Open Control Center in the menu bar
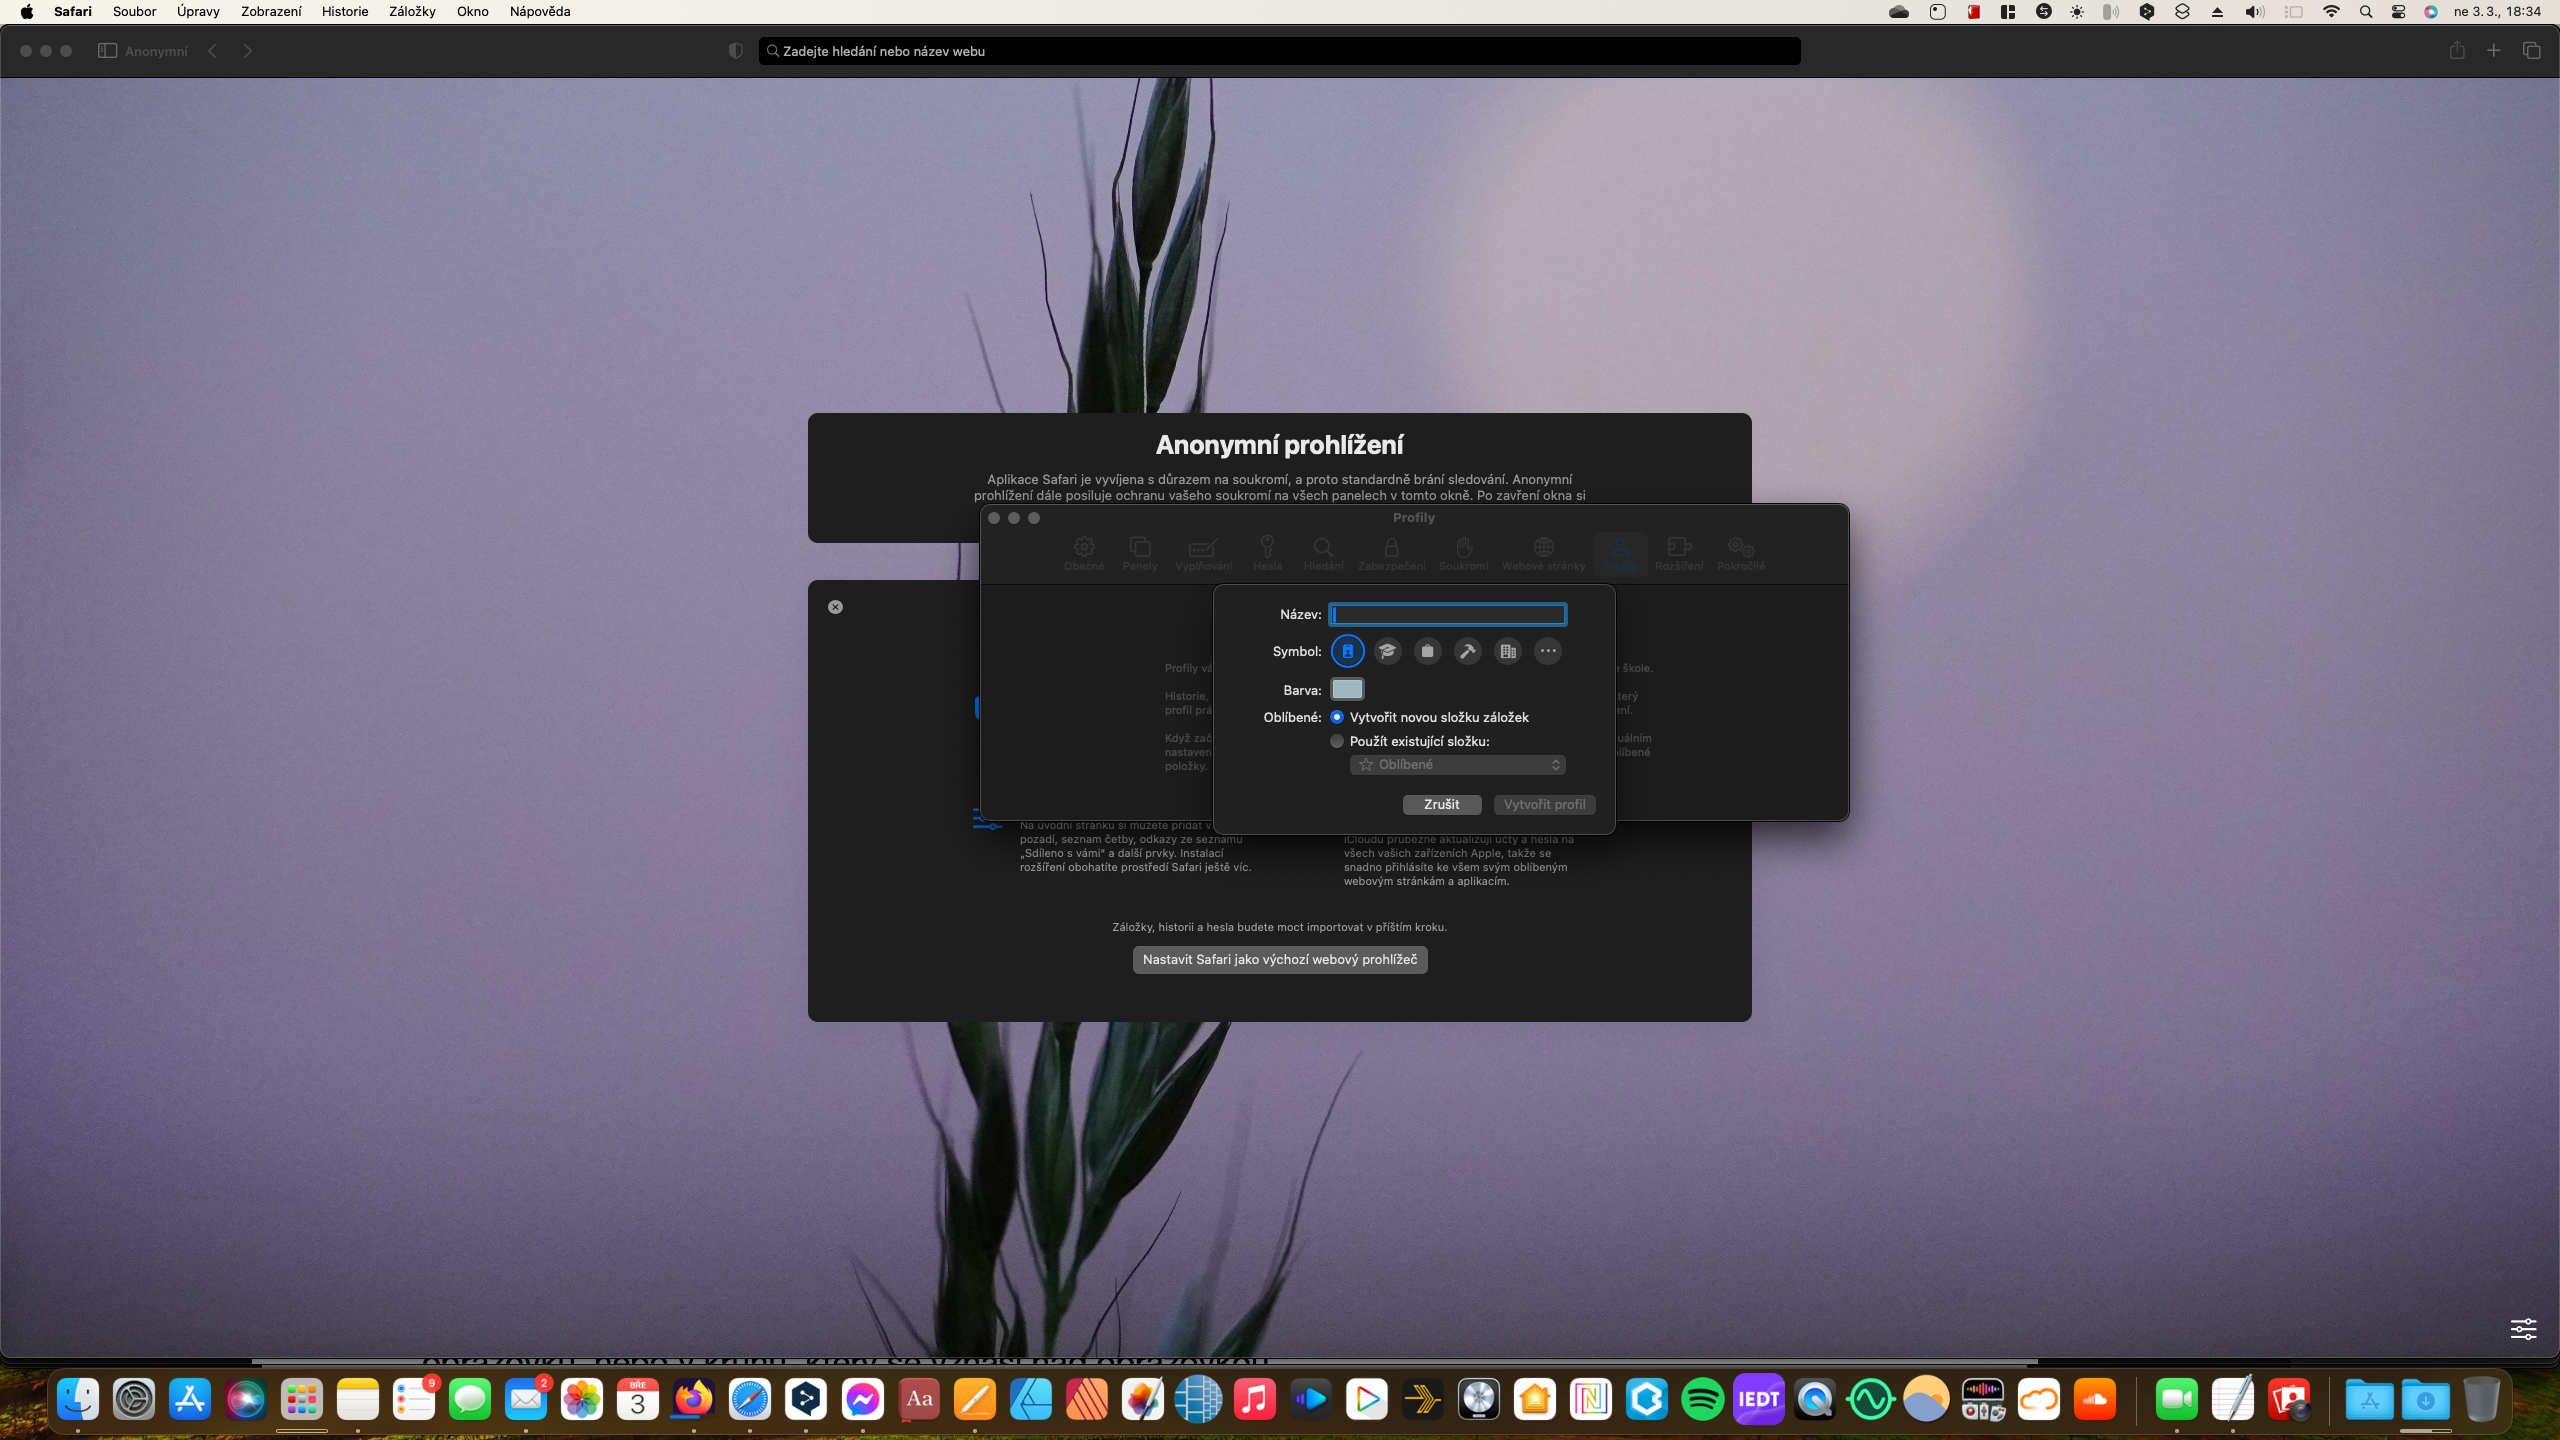This screenshot has height=1440, width=2560. point(2398,12)
